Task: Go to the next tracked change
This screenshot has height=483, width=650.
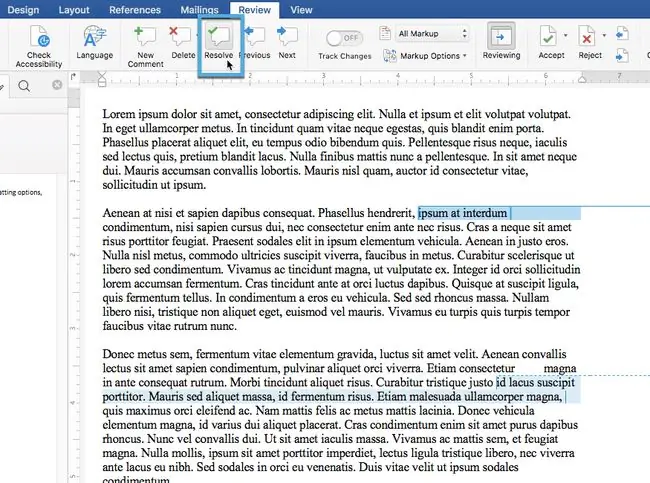Action: [x=622, y=56]
